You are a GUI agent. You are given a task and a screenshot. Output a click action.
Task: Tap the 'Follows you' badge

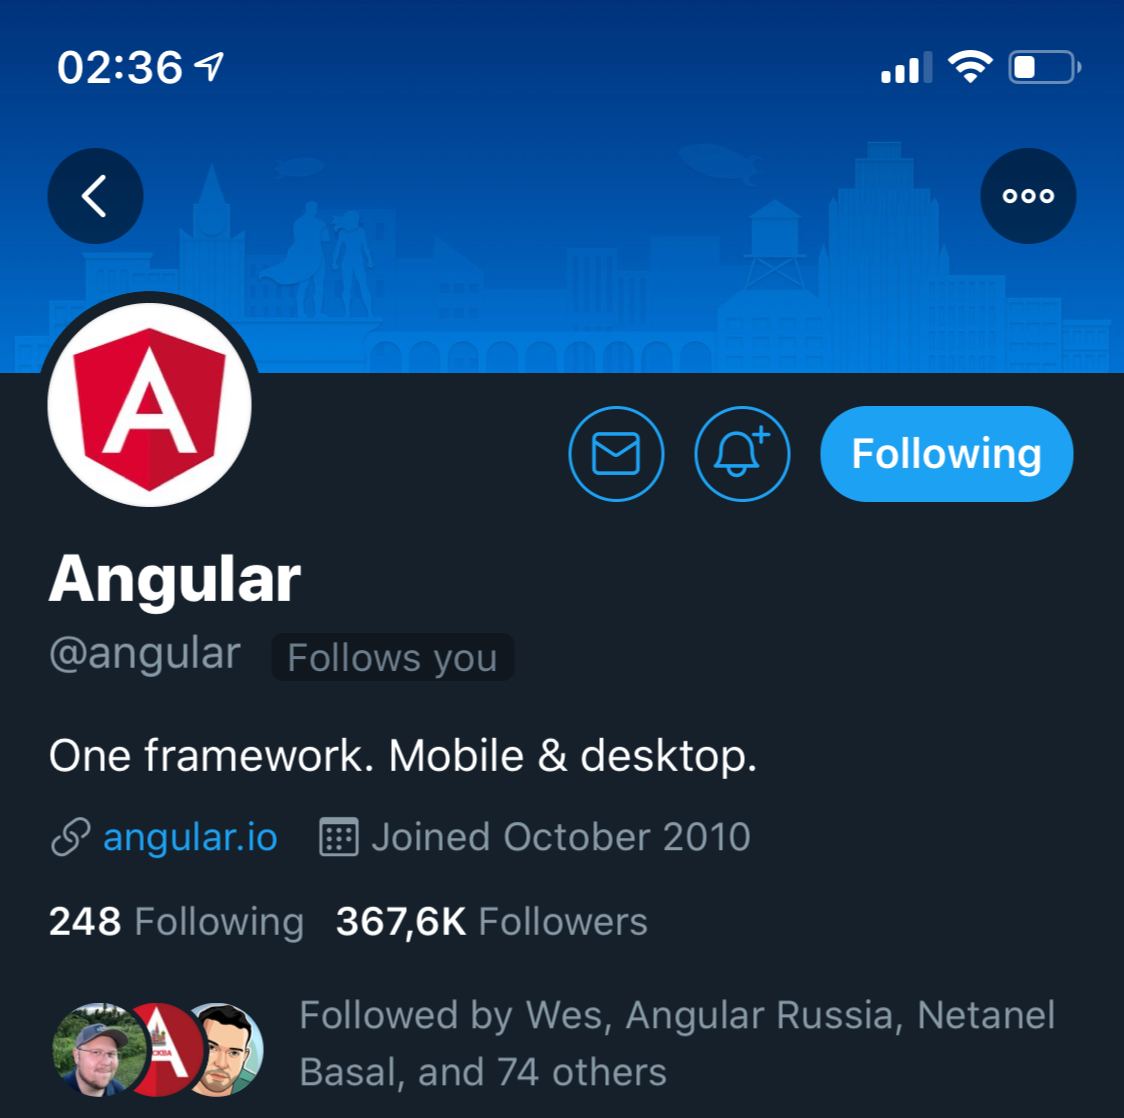tap(392, 657)
